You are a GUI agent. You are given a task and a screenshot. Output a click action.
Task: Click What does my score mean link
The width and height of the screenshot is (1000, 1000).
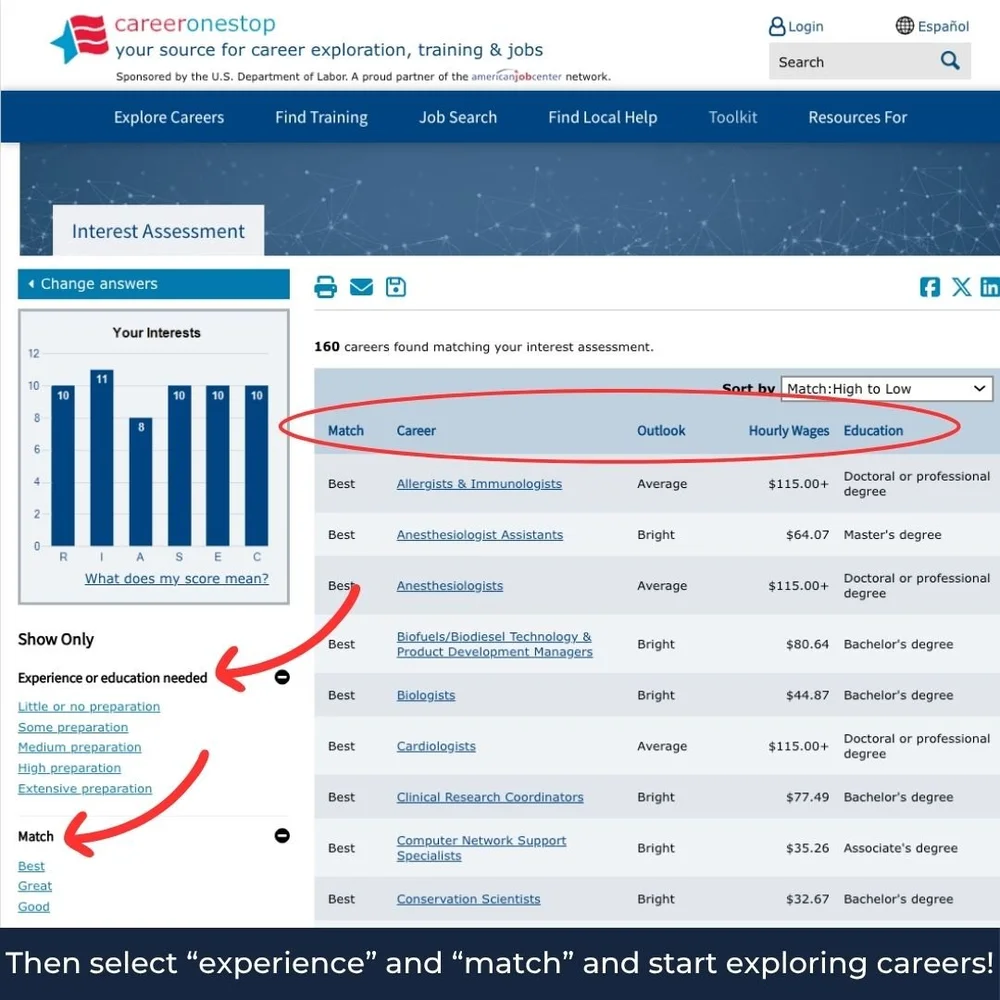tap(176, 579)
